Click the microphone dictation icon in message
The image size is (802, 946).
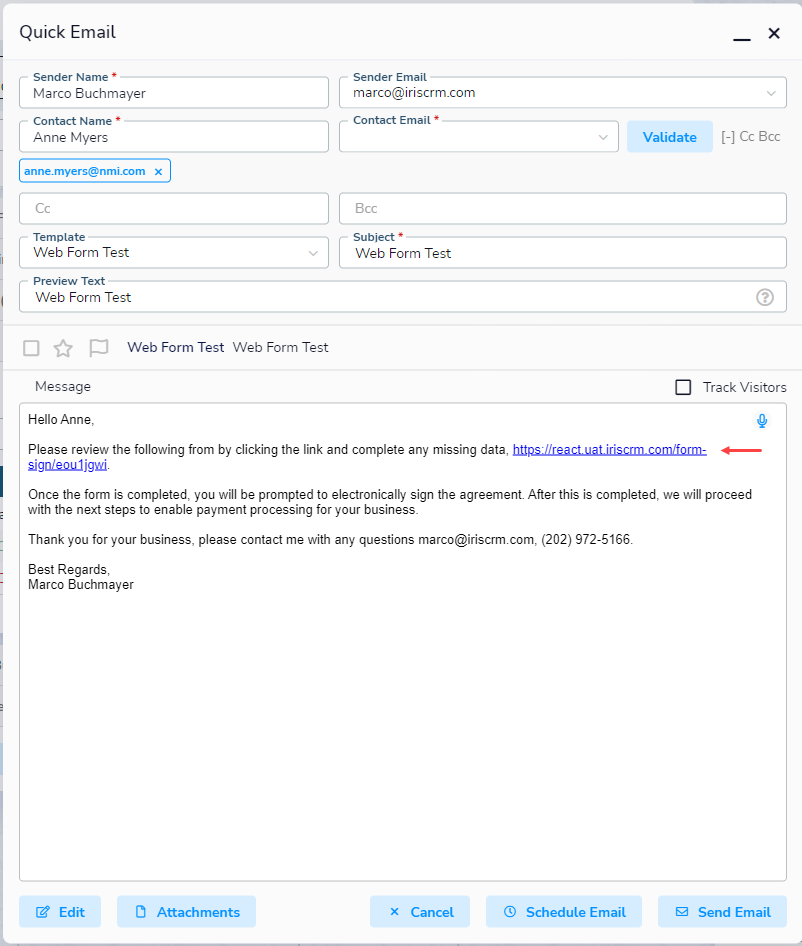tap(762, 421)
